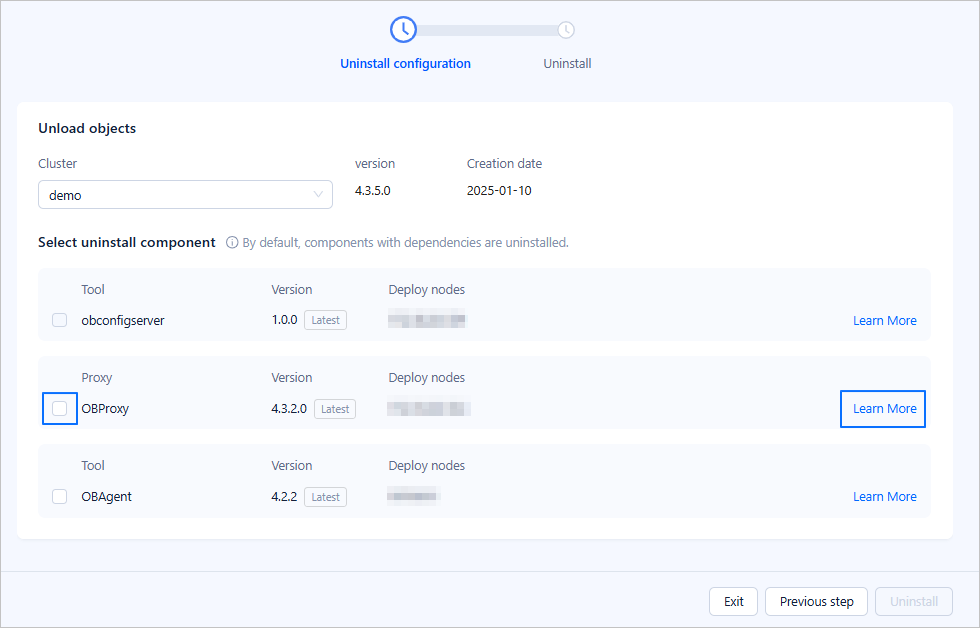The image size is (980, 628).
Task: Open Learn More for obconfigserver
Action: (x=884, y=321)
